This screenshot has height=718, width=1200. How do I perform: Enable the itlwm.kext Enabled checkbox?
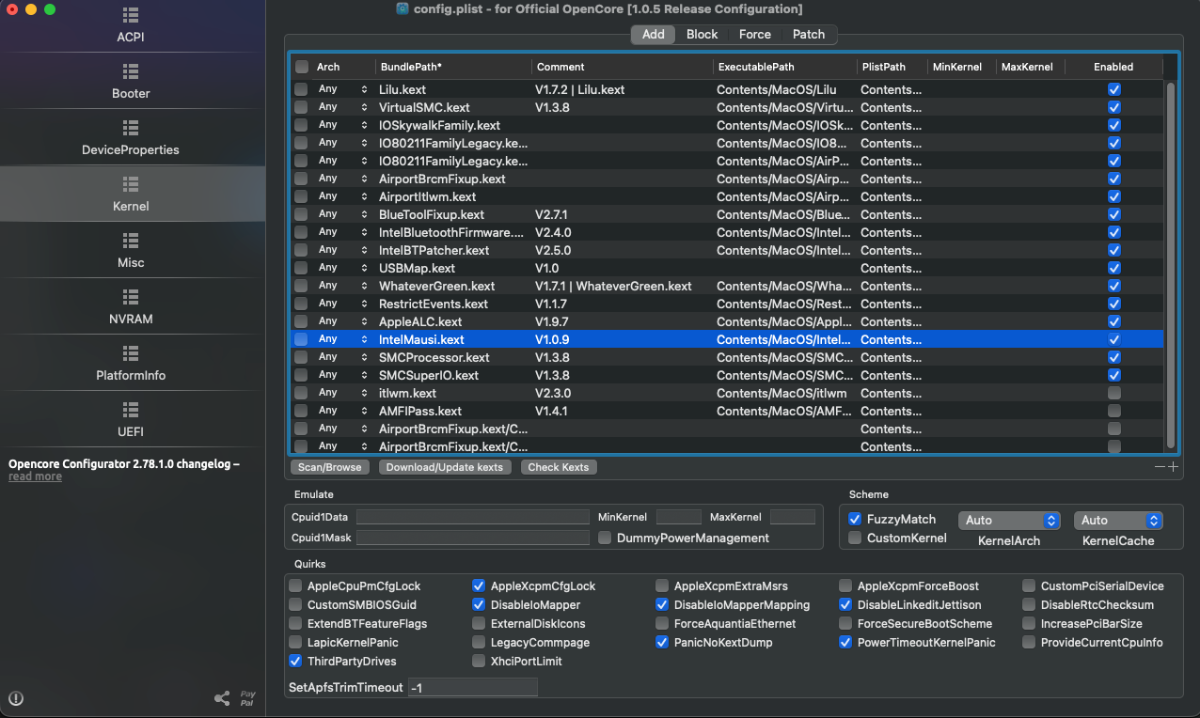tap(1114, 393)
